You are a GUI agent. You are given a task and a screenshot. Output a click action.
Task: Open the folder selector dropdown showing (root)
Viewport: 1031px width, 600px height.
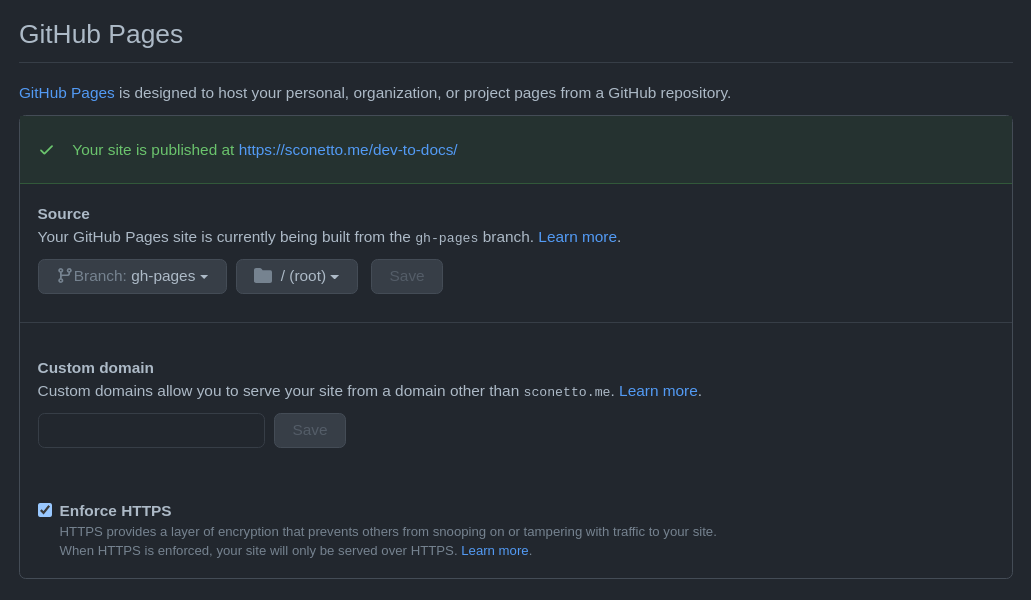pyautogui.click(x=296, y=275)
